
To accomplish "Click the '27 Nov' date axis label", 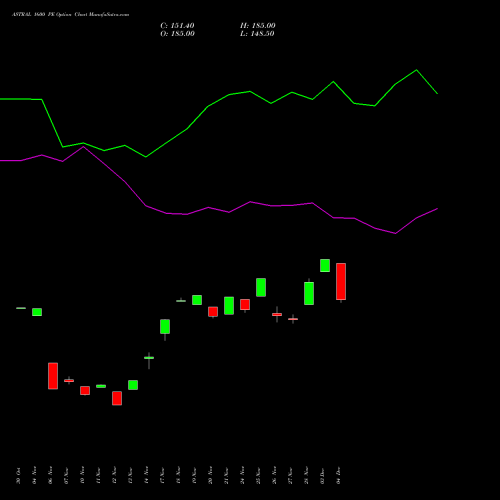I will (290, 475).
